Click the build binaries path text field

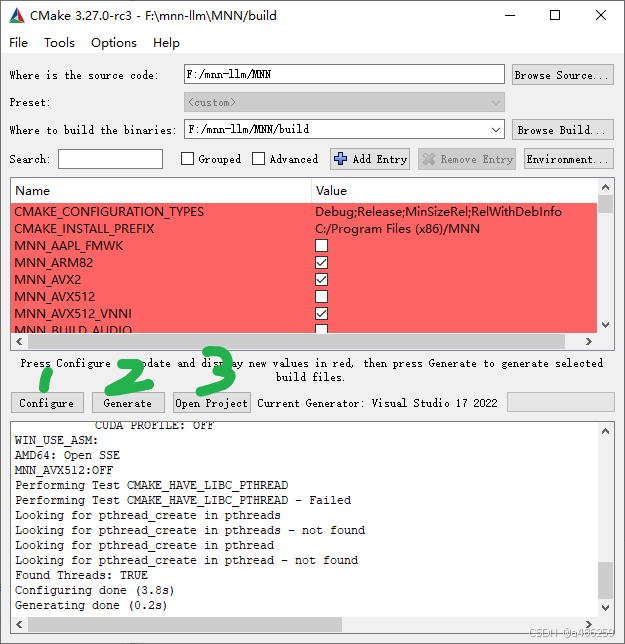[337, 129]
